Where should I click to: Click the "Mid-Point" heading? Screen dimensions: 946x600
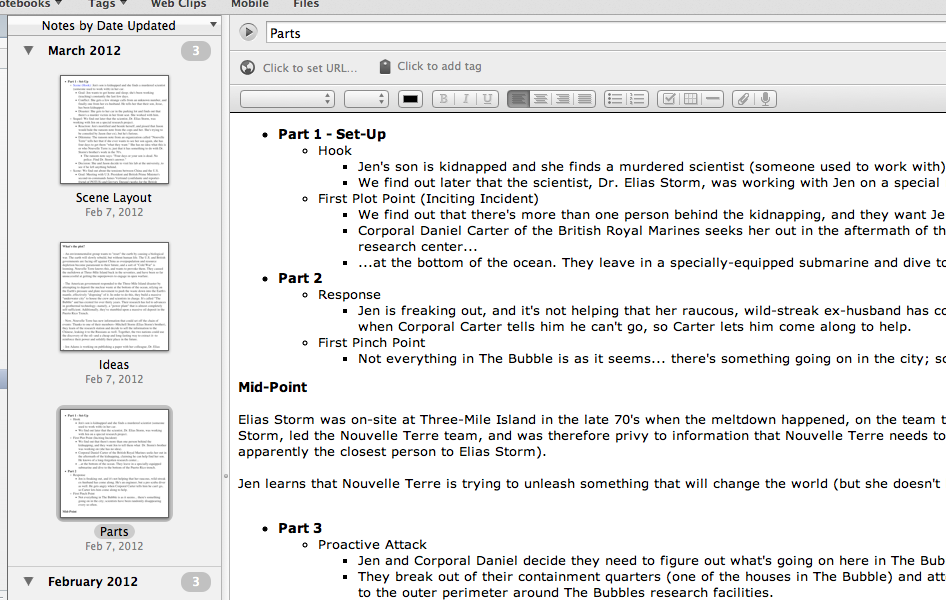tap(273, 387)
